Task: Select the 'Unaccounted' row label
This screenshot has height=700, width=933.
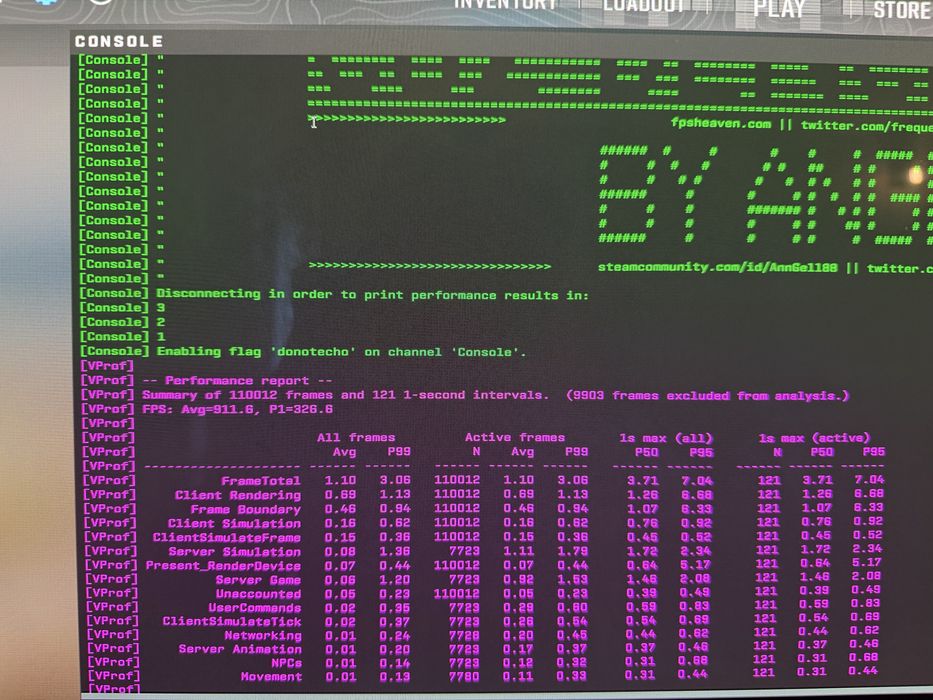Action: pyautogui.click(x=258, y=593)
